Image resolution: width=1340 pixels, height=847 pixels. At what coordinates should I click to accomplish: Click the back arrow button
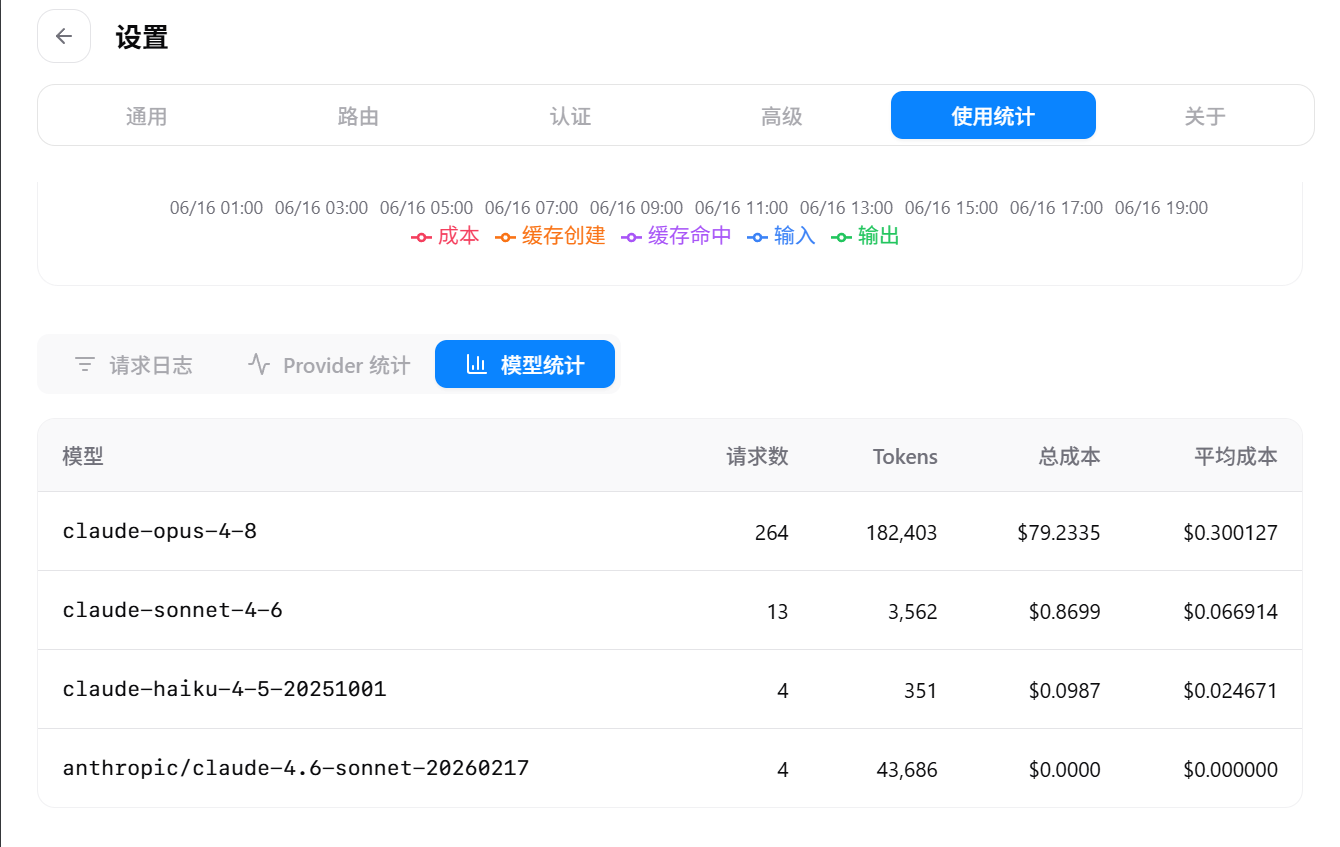click(x=64, y=37)
